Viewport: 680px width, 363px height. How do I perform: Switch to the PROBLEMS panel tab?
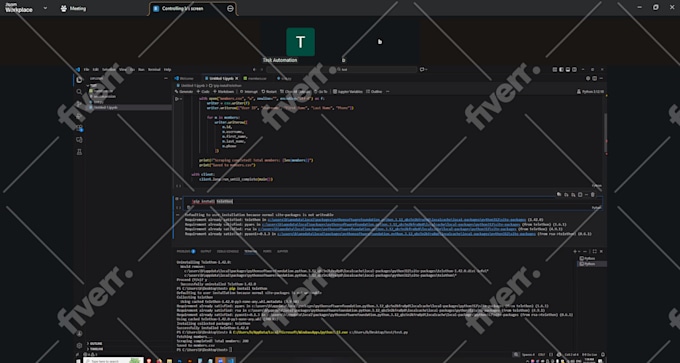186,251
